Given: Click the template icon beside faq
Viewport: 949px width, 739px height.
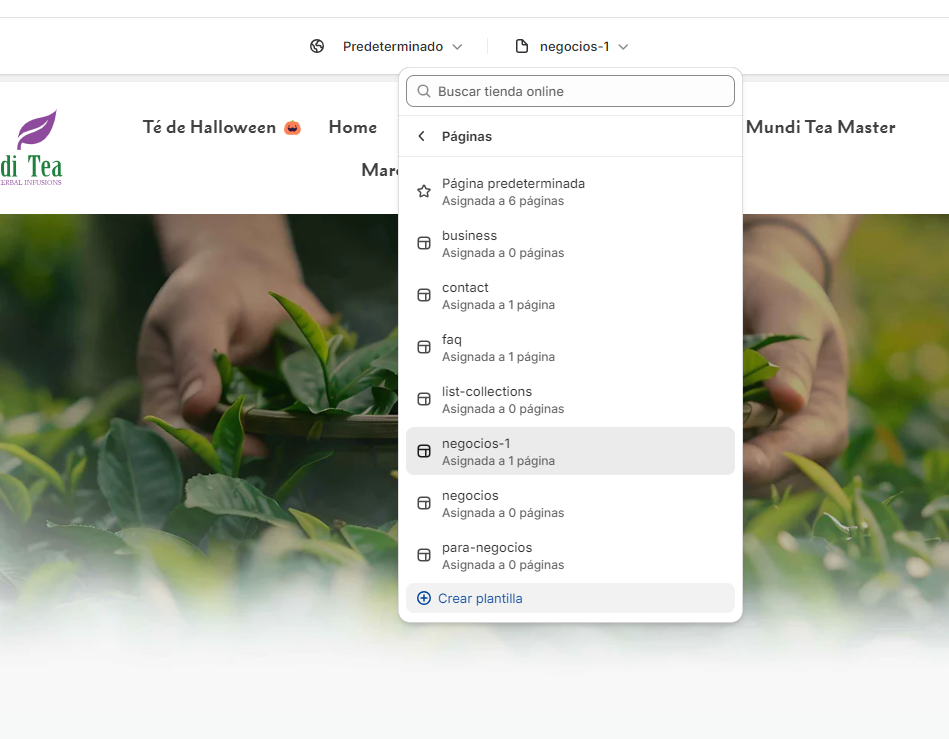Looking at the screenshot, I should pyautogui.click(x=424, y=347).
